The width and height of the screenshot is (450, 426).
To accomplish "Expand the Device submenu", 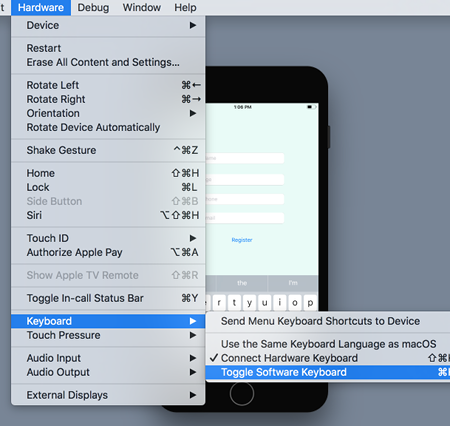I will (x=108, y=25).
